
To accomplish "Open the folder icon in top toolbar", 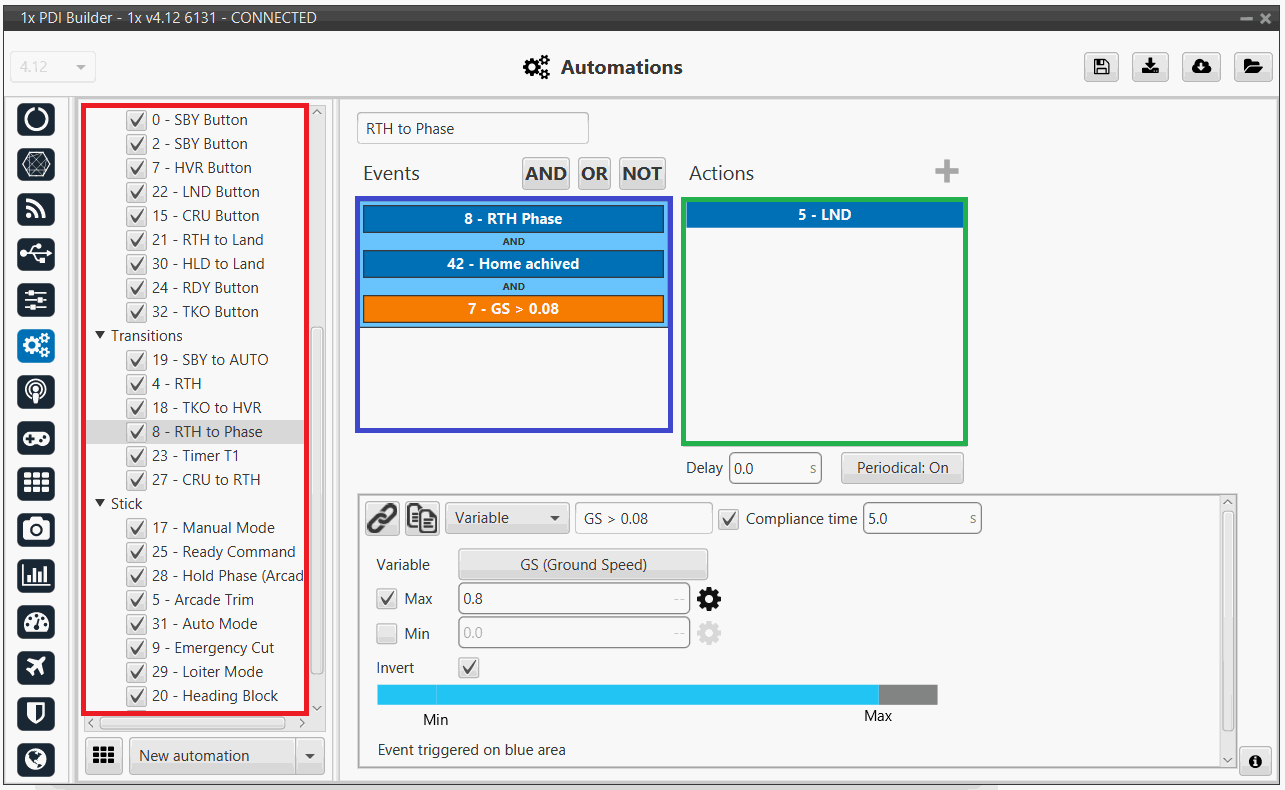I will point(1251,67).
